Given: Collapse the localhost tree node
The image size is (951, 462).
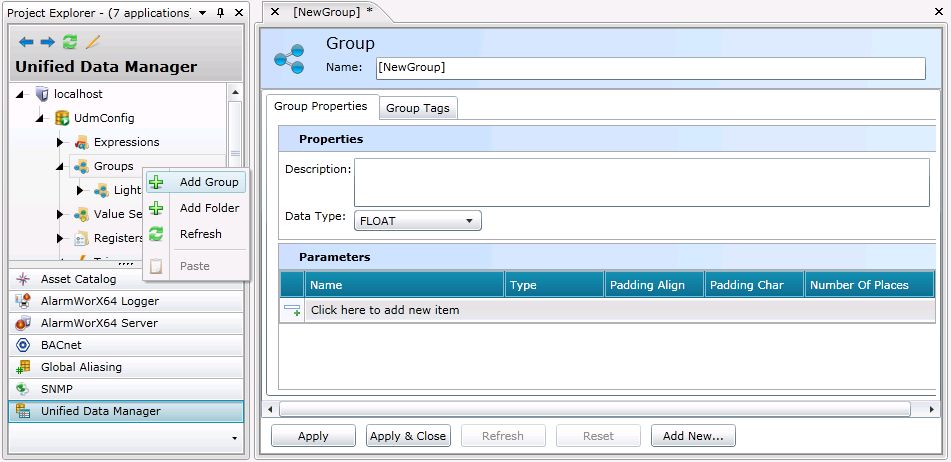Looking at the screenshot, I should click(x=21, y=94).
